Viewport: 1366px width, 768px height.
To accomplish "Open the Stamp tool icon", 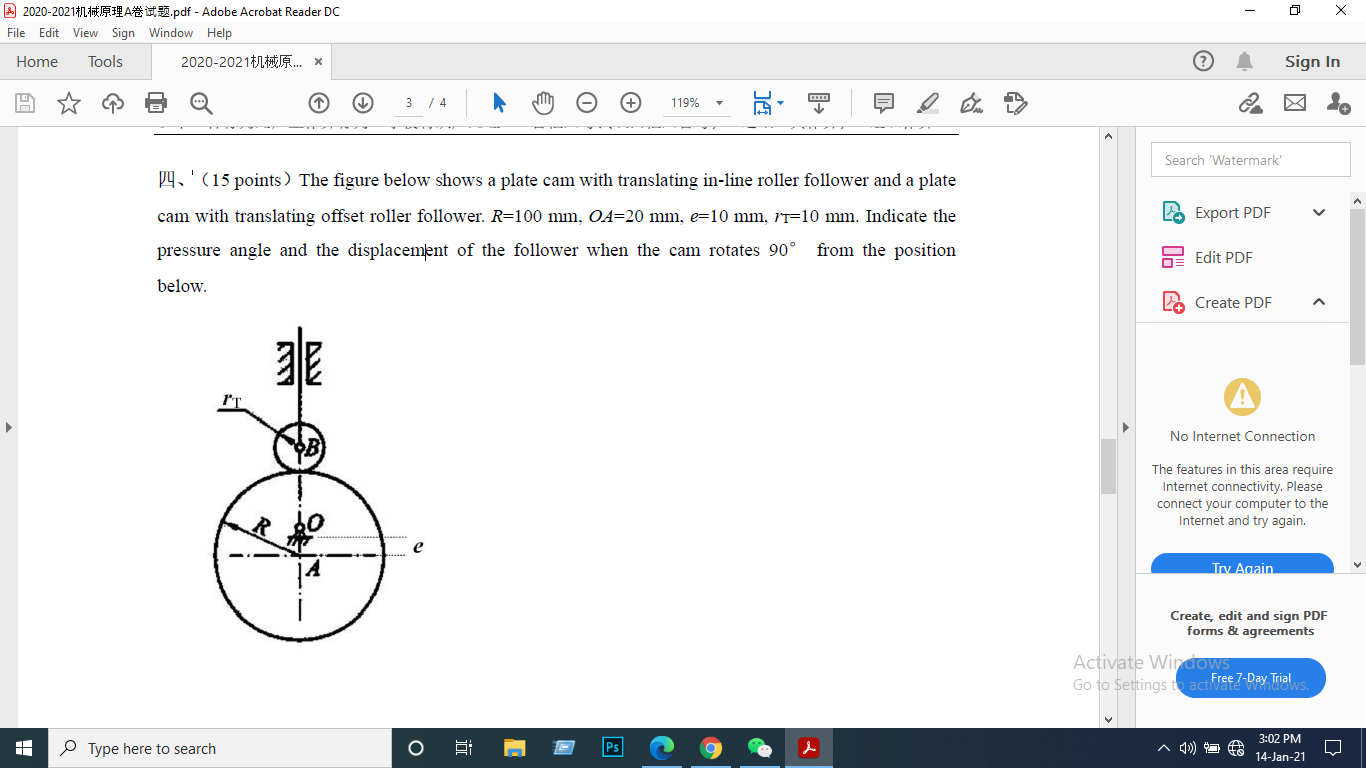I will [x=1016, y=103].
